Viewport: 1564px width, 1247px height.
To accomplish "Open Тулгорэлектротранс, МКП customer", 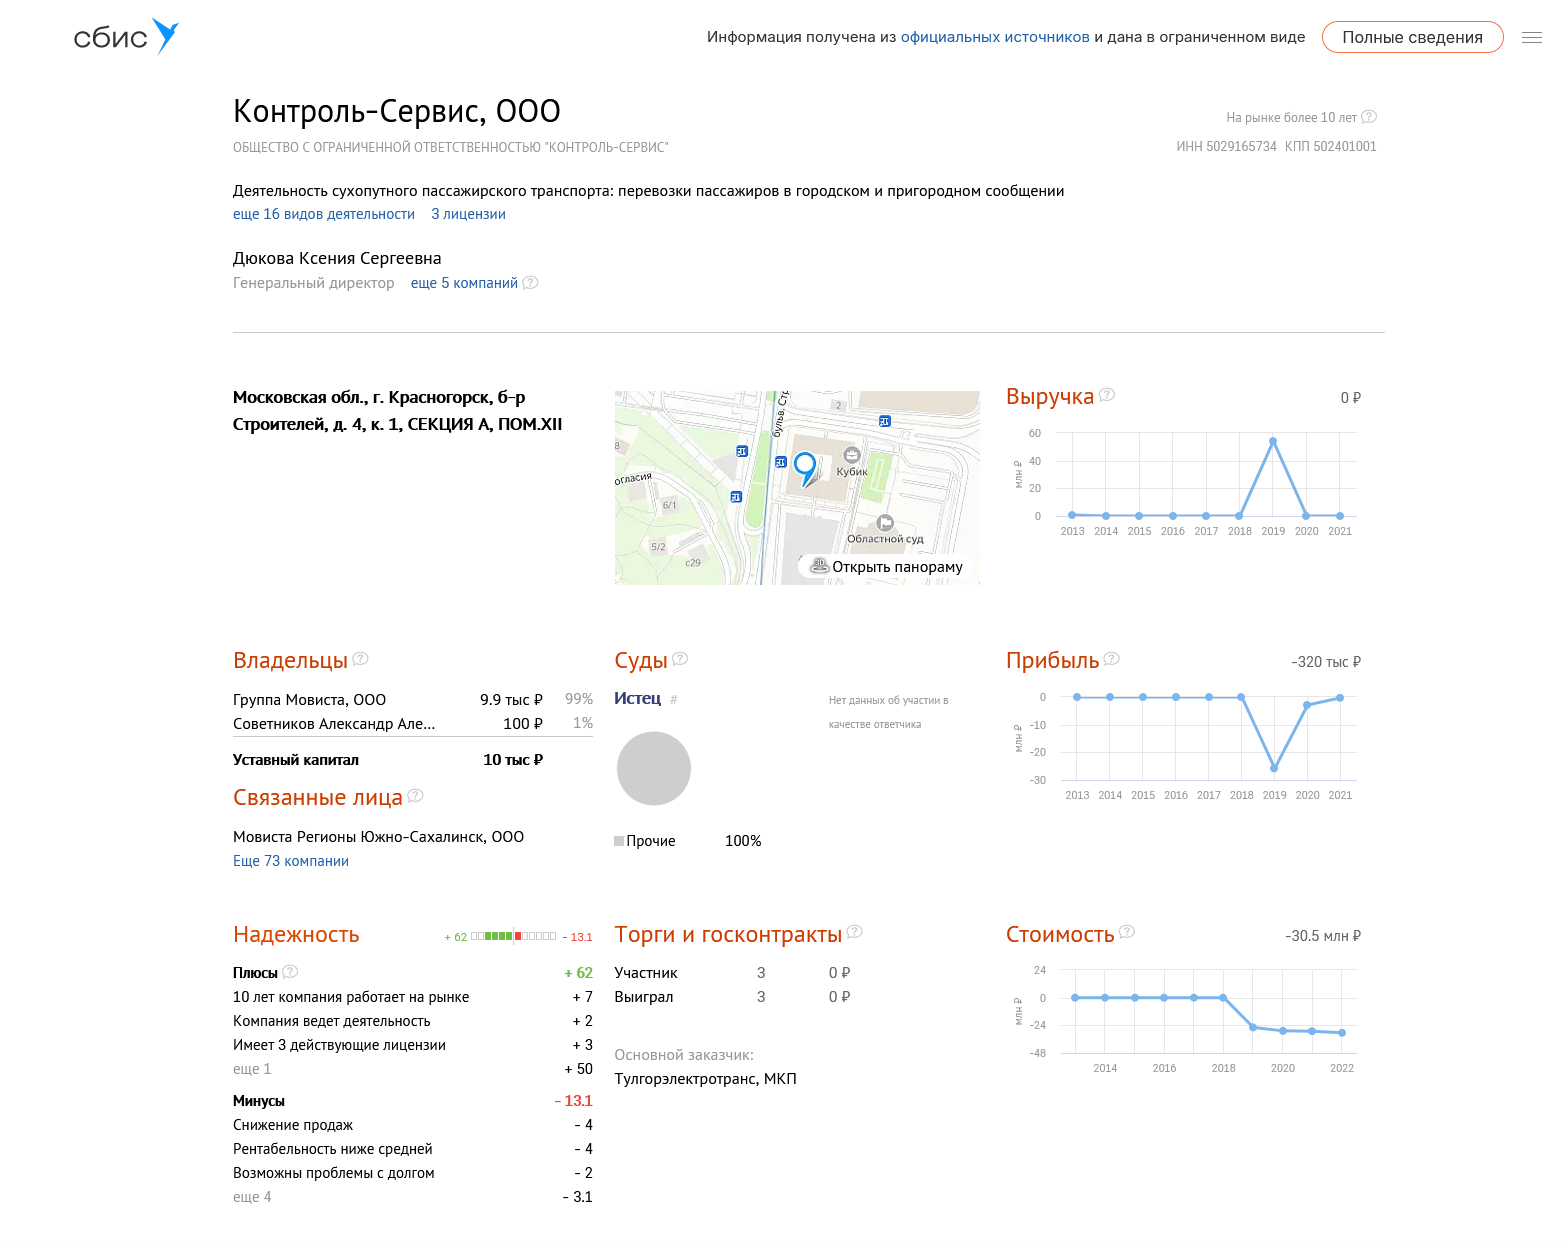I will (705, 1079).
